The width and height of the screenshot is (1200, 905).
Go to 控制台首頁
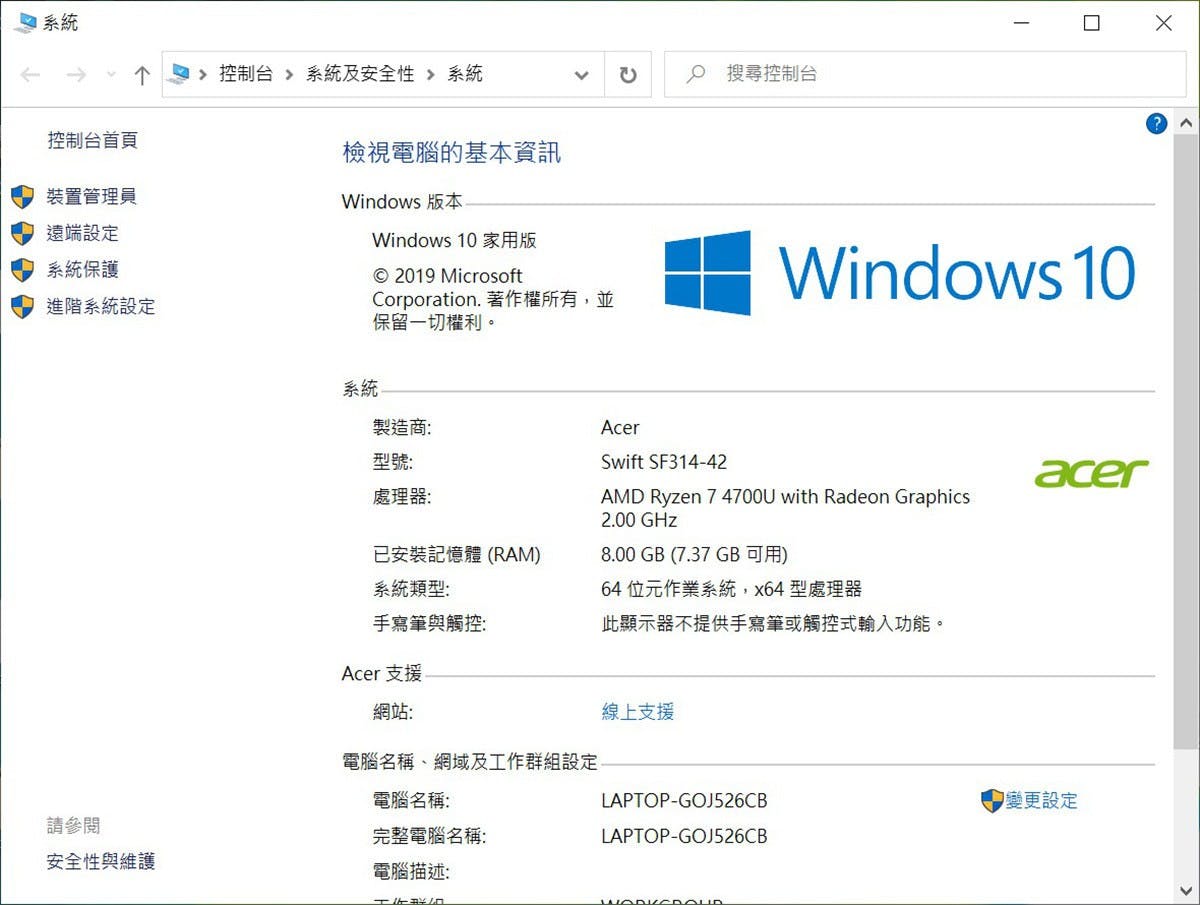click(92, 140)
